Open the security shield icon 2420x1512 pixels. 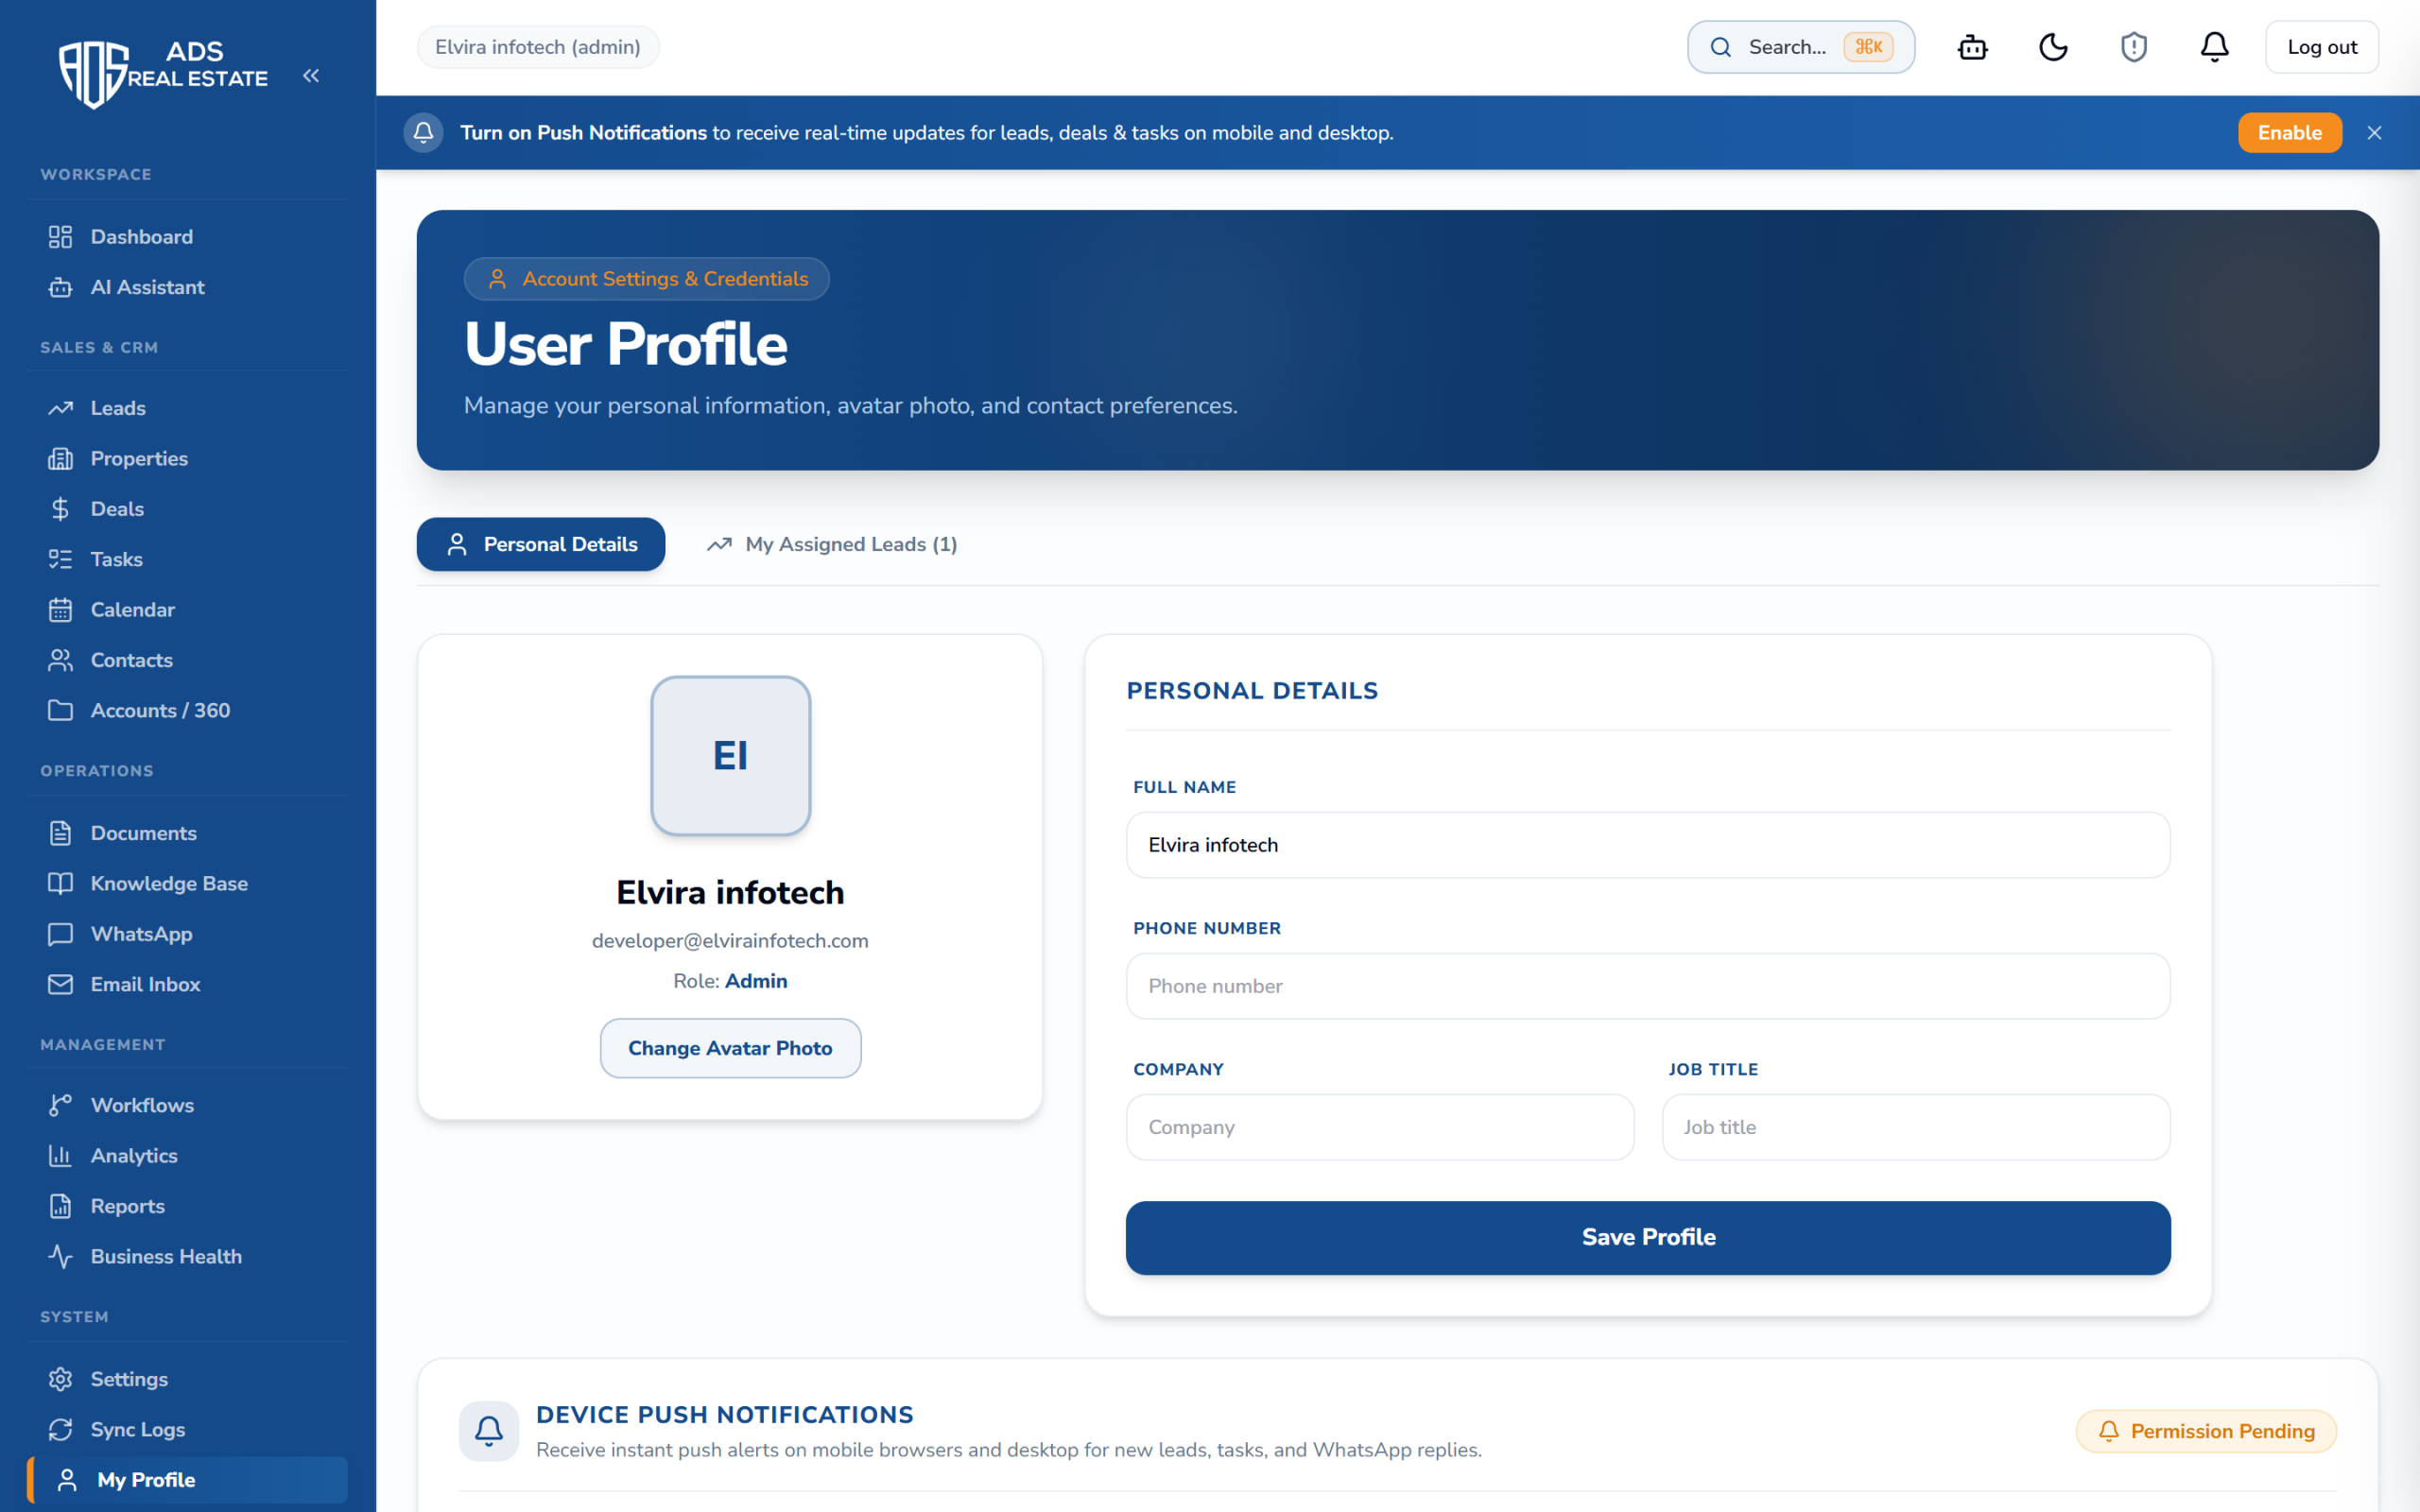click(2133, 47)
